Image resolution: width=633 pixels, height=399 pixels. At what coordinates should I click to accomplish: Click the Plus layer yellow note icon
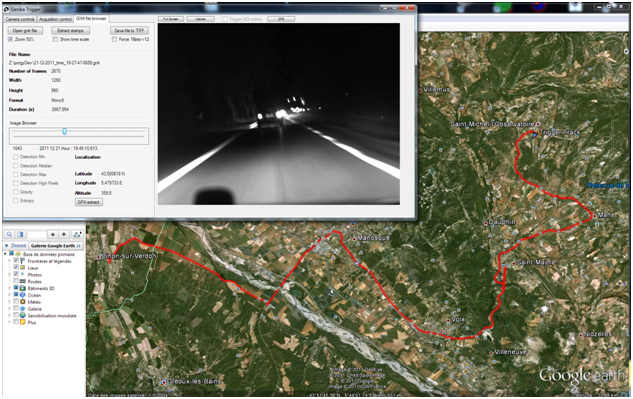point(23,322)
